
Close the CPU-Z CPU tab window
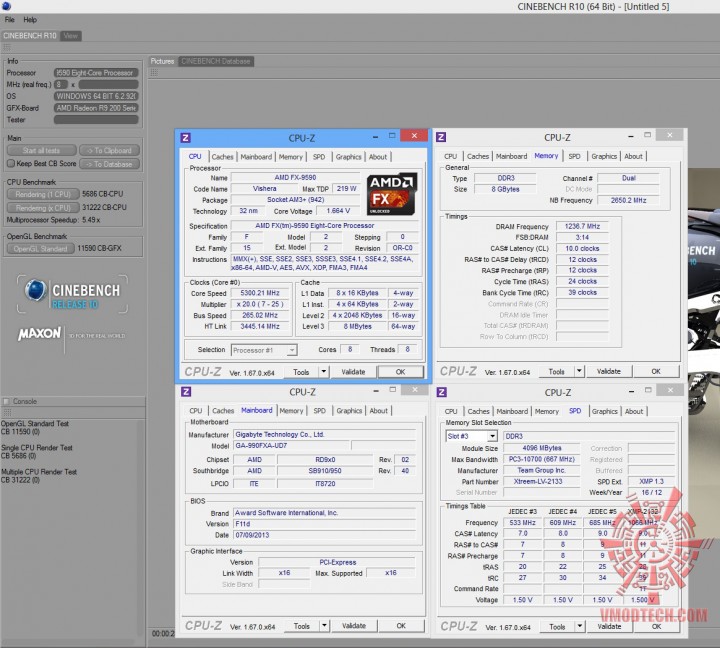414,135
